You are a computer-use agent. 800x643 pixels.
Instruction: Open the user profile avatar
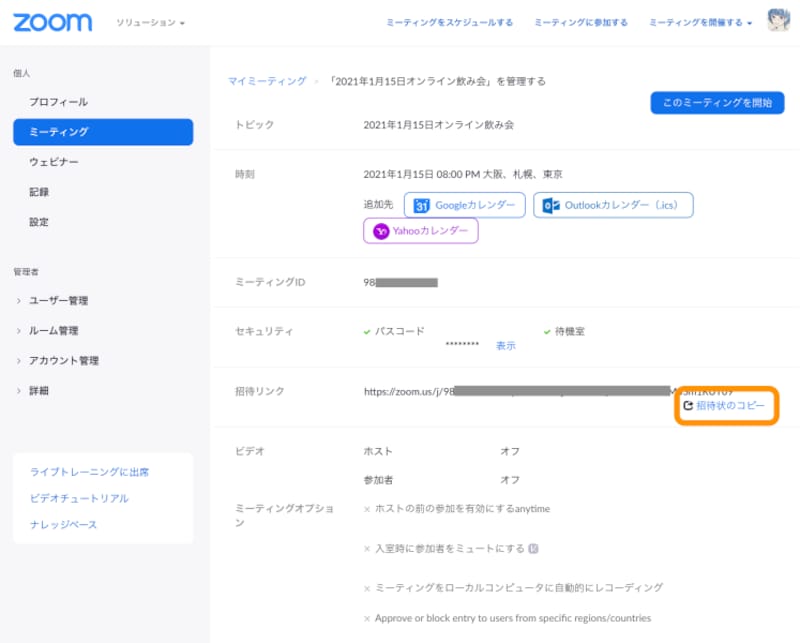point(780,21)
